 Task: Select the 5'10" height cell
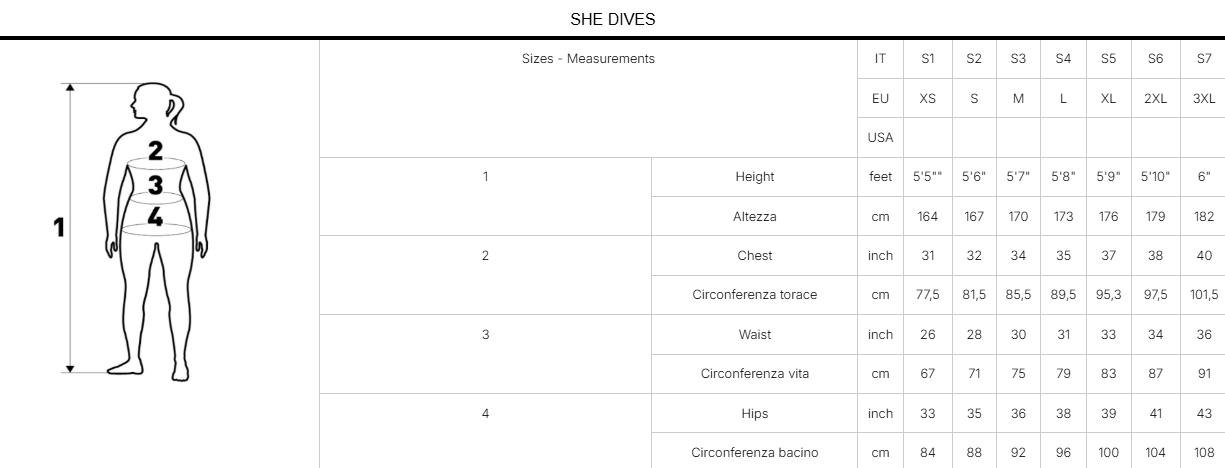tap(1155, 177)
